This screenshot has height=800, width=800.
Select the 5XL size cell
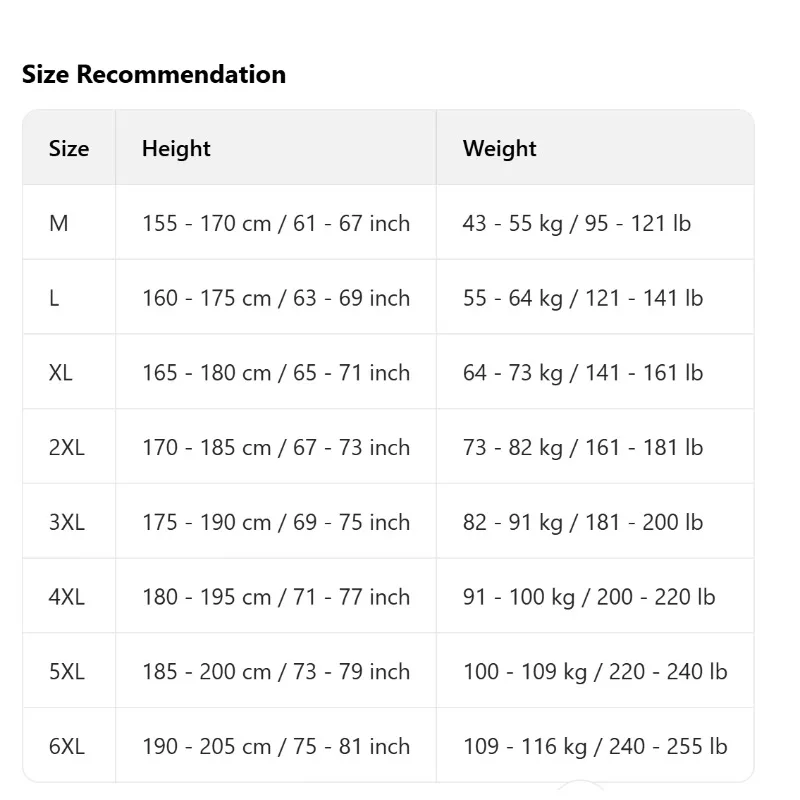click(x=67, y=671)
